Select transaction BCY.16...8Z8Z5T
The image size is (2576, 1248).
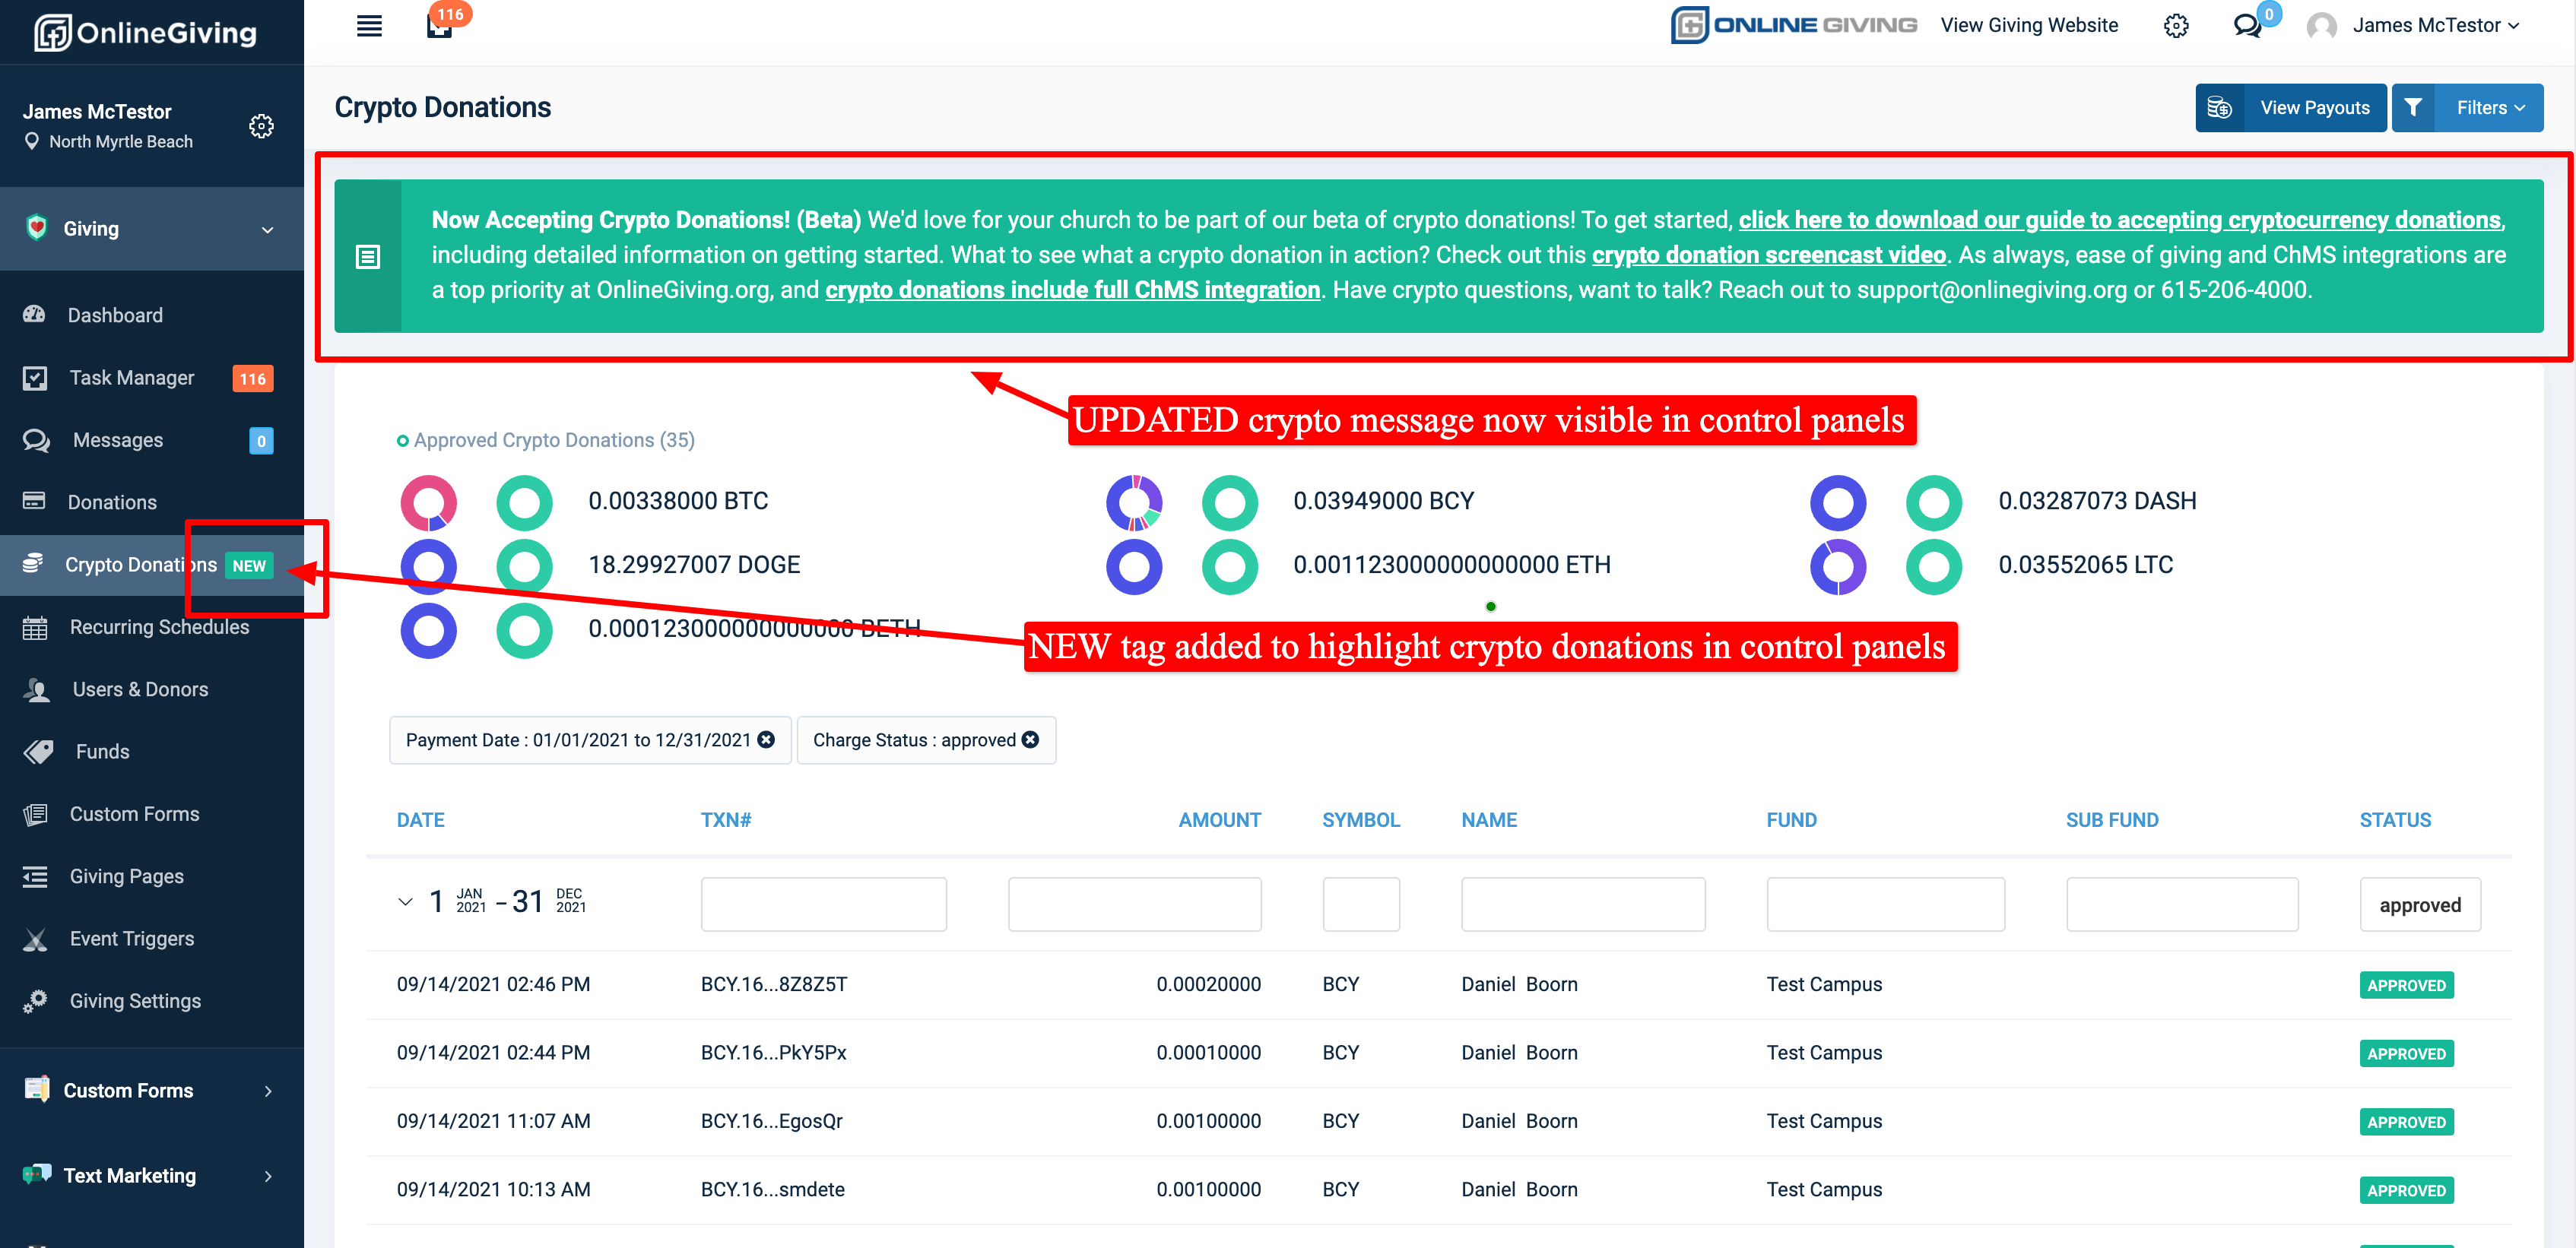(773, 984)
